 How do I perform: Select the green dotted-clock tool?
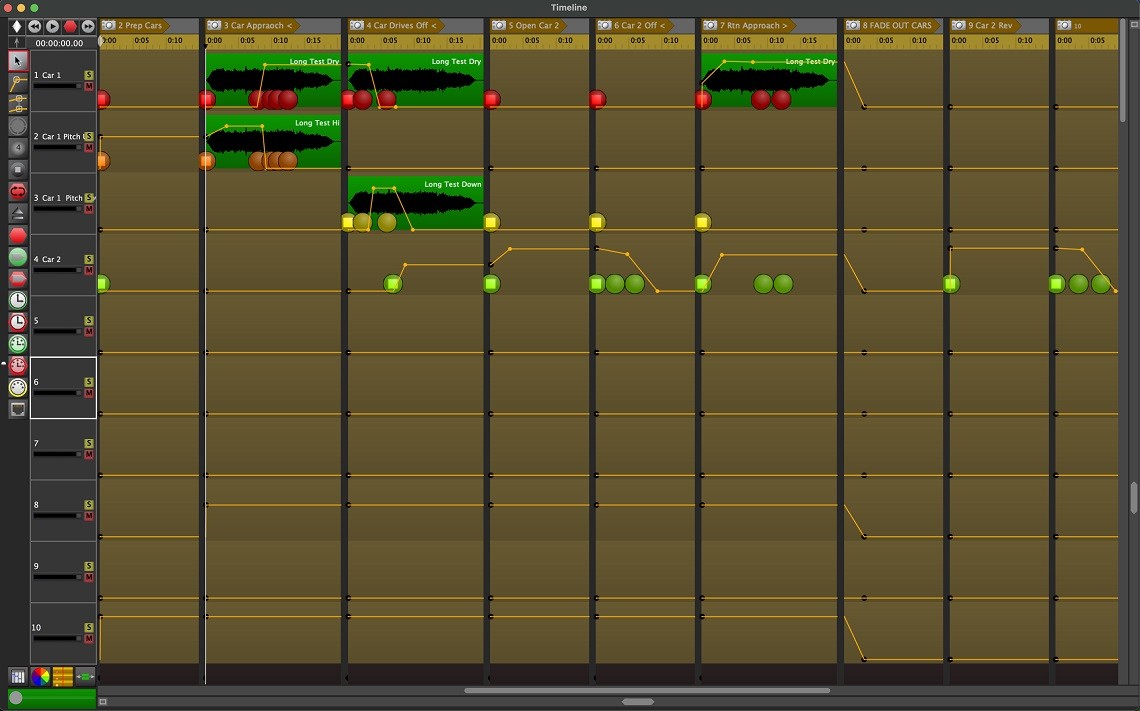tap(17, 344)
